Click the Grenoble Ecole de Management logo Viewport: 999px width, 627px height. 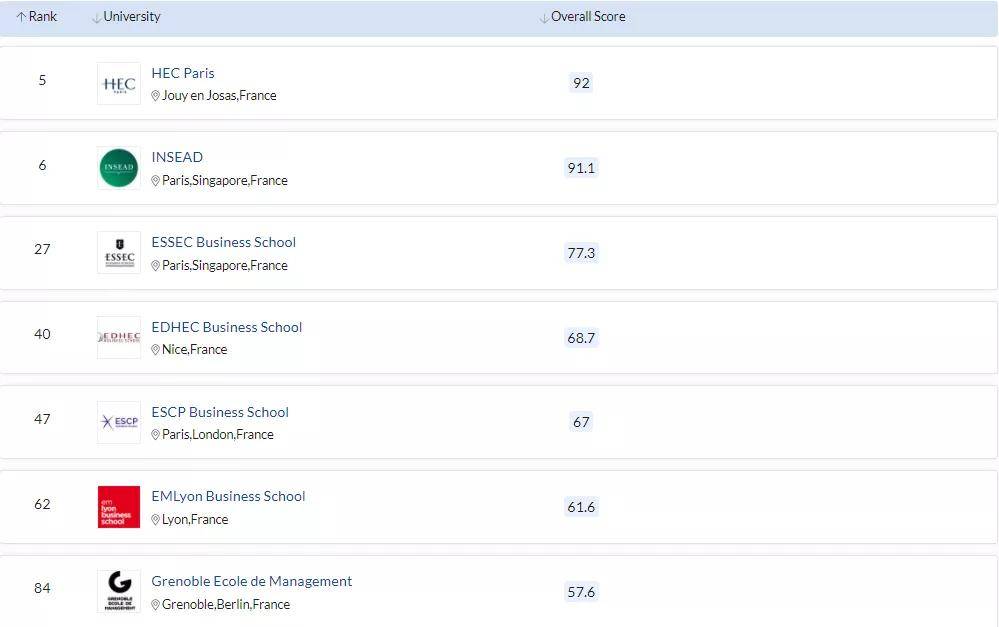[119, 591]
